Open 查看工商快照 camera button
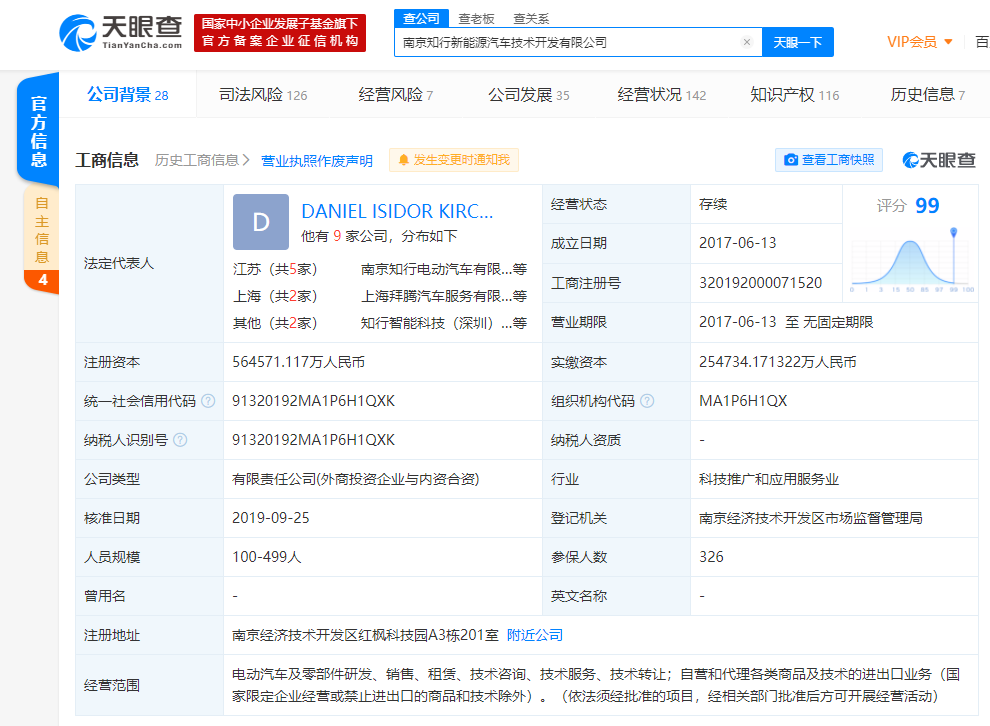The width and height of the screenshot is (990, 726). [829, 160]
